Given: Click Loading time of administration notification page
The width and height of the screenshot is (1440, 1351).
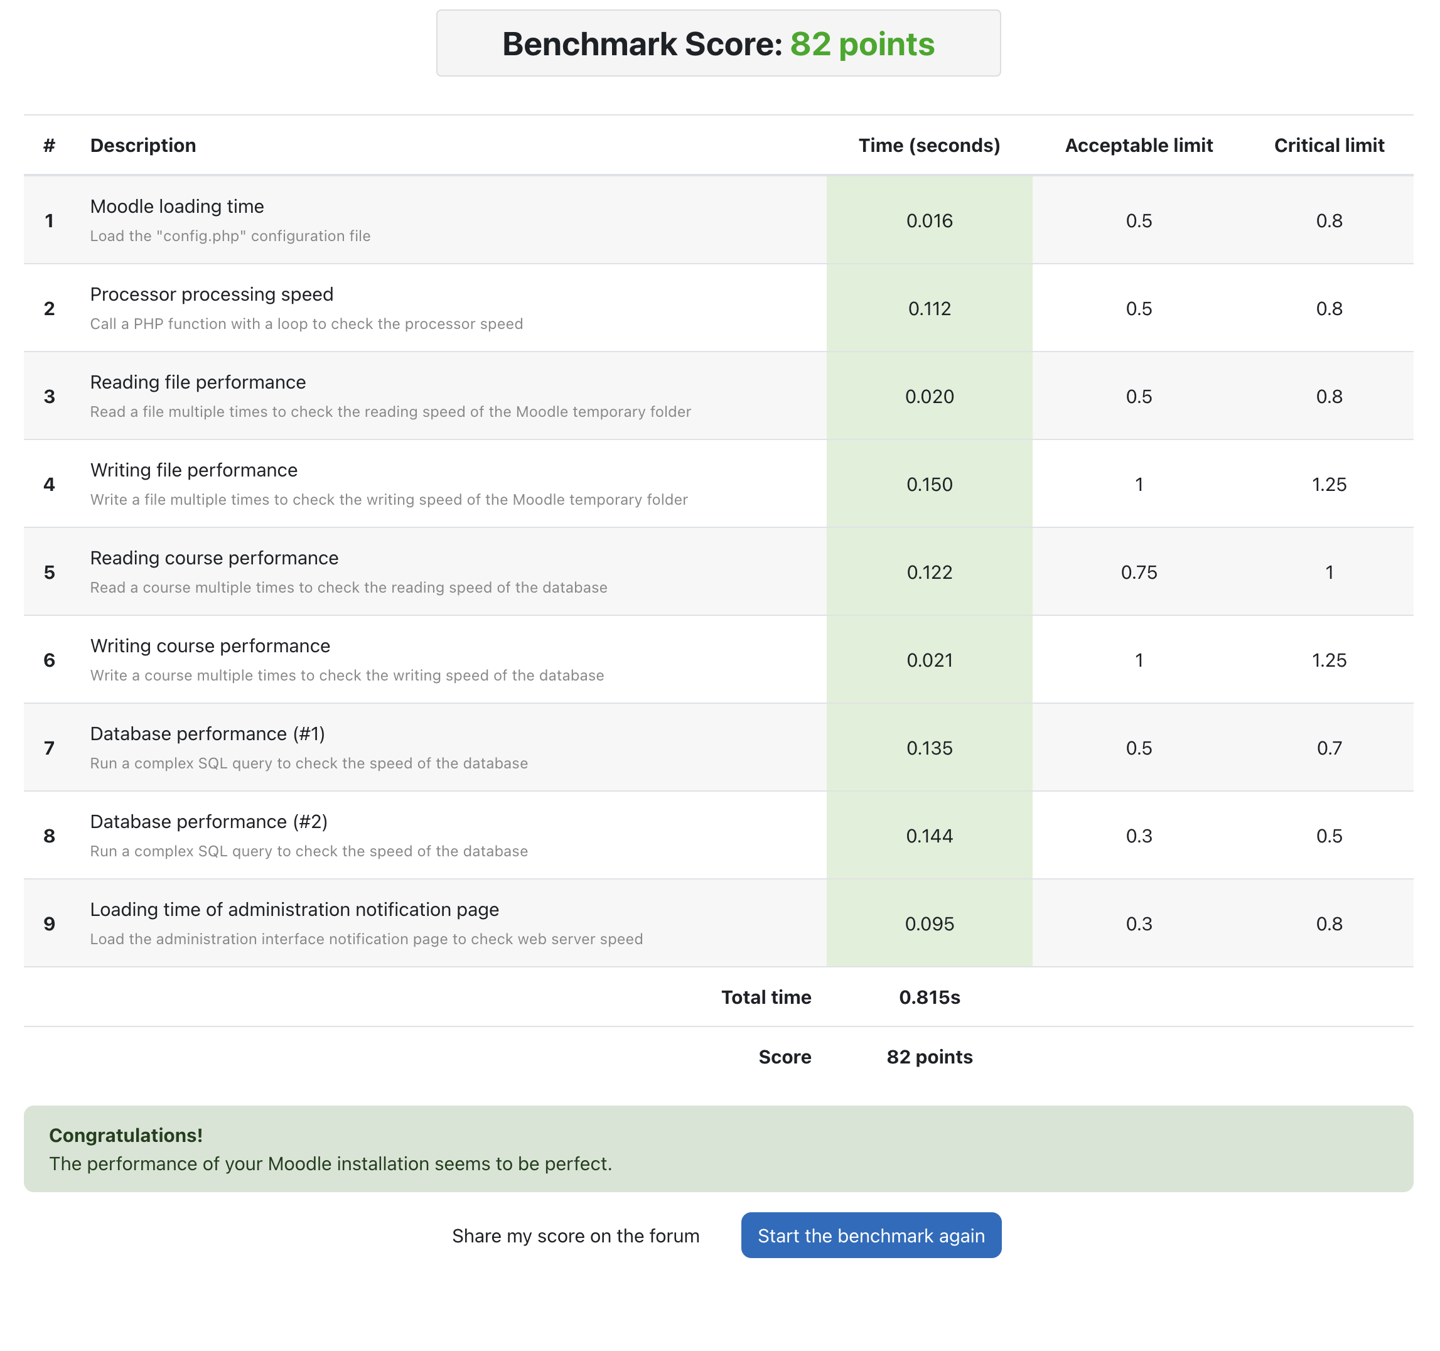Looking at the screenshot, I should coord(295,909).
